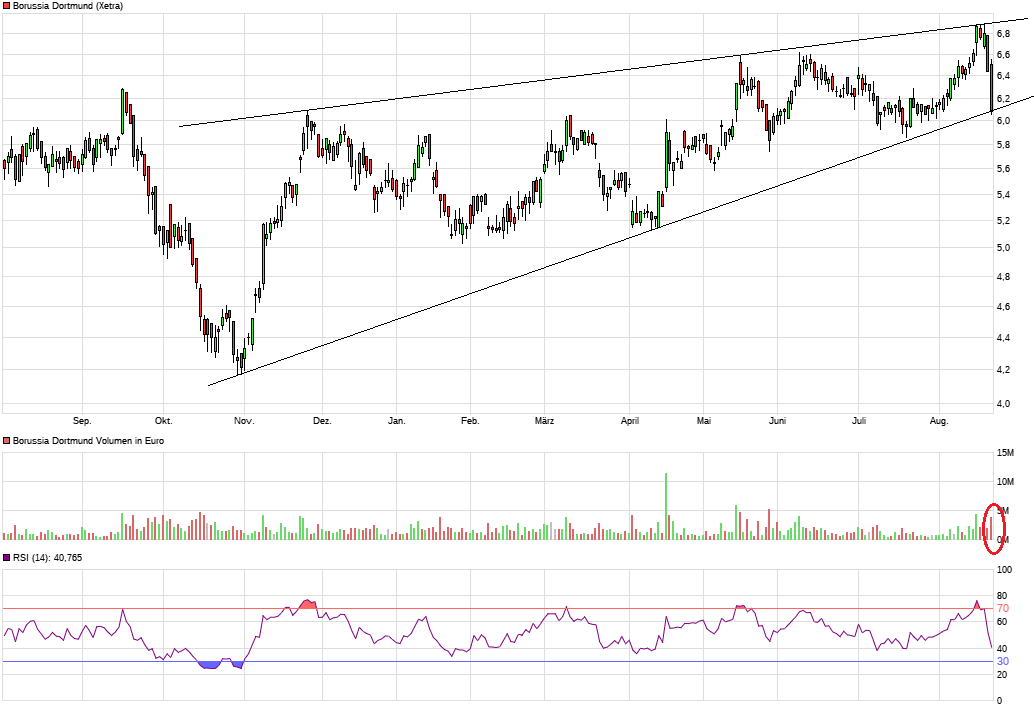Click the 'Borussia Dortmund (Xetra)' chart title
Image resolution: width=1034 pixels, height=712 pixels.
(68, 6)
